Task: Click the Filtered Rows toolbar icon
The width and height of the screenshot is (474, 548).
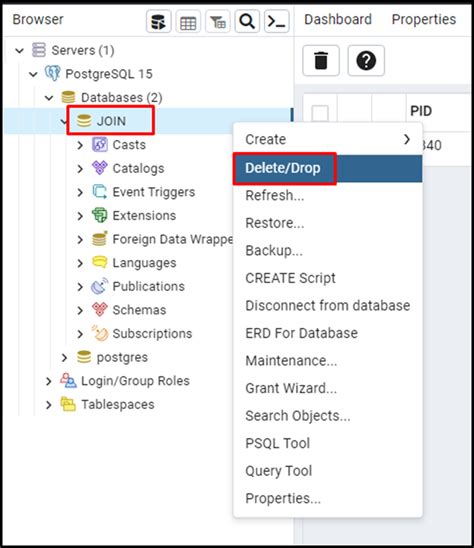Action: coord(218,22)
